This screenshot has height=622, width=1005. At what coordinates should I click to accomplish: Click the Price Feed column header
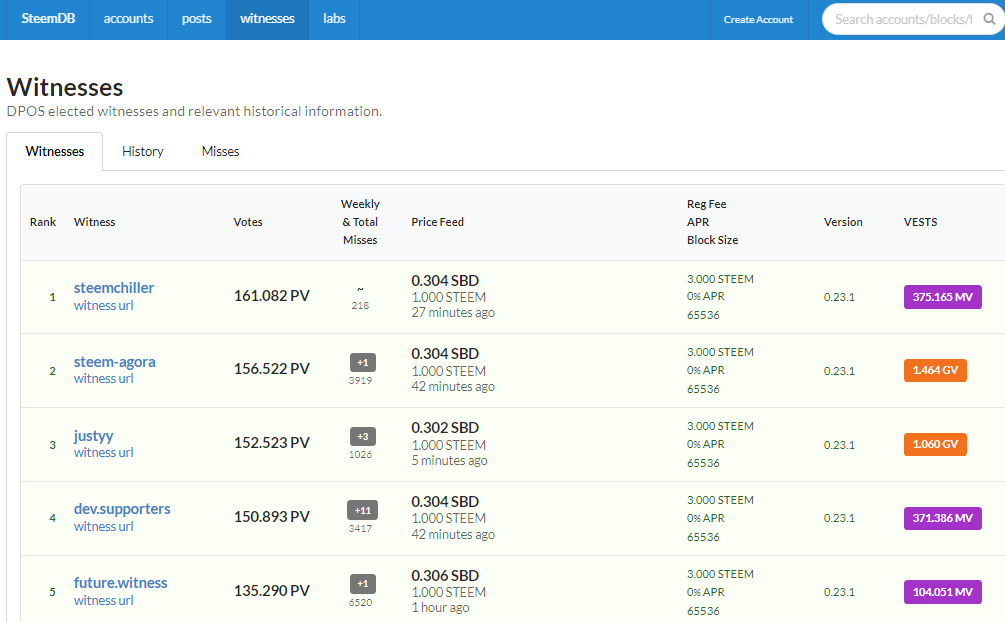coord(437,222)
